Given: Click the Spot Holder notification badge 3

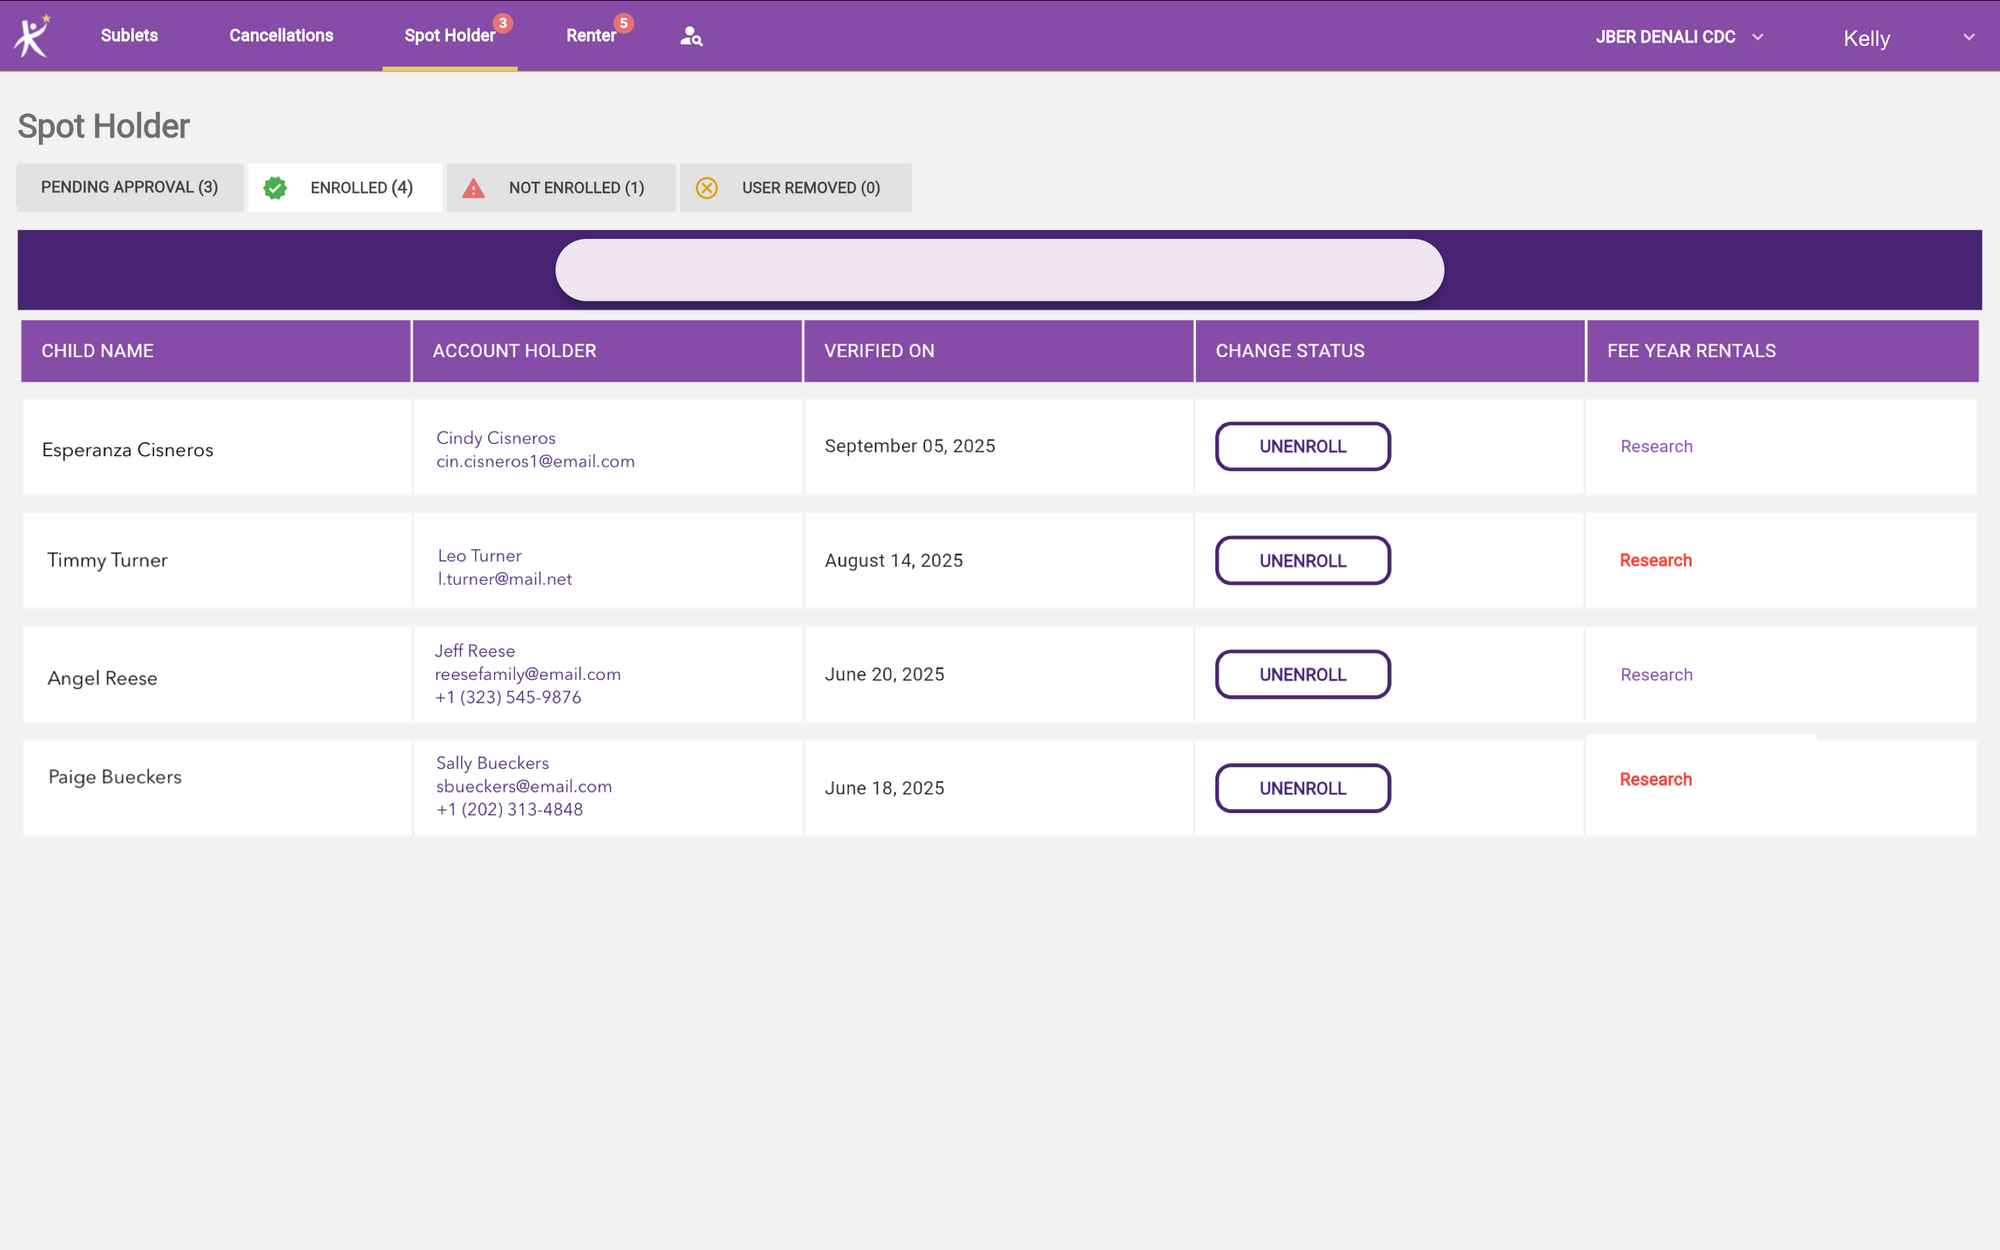Looking at the screenshot, I should pos(503,23).
